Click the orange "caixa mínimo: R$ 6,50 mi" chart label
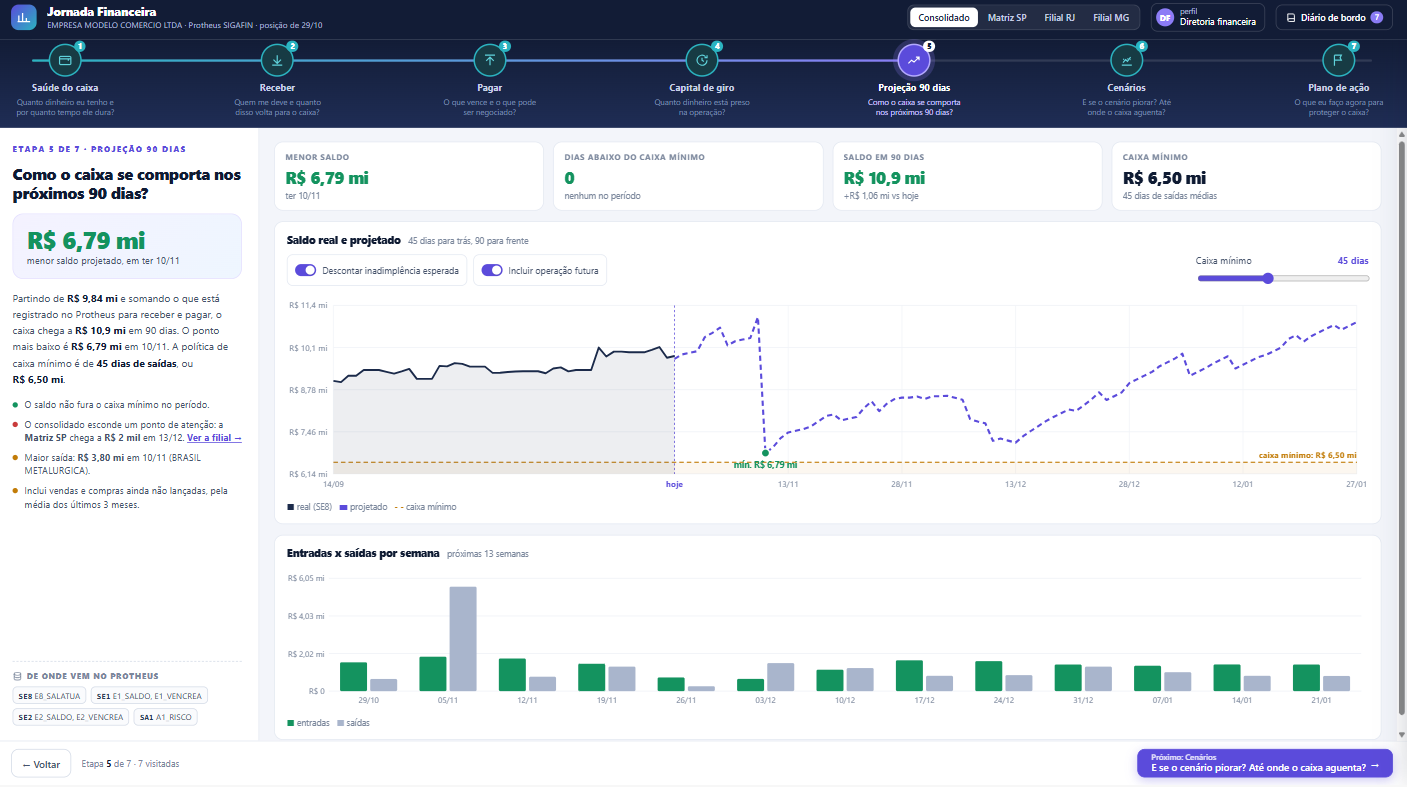Screen dimensions: 1407x787 click(1307, 455)
